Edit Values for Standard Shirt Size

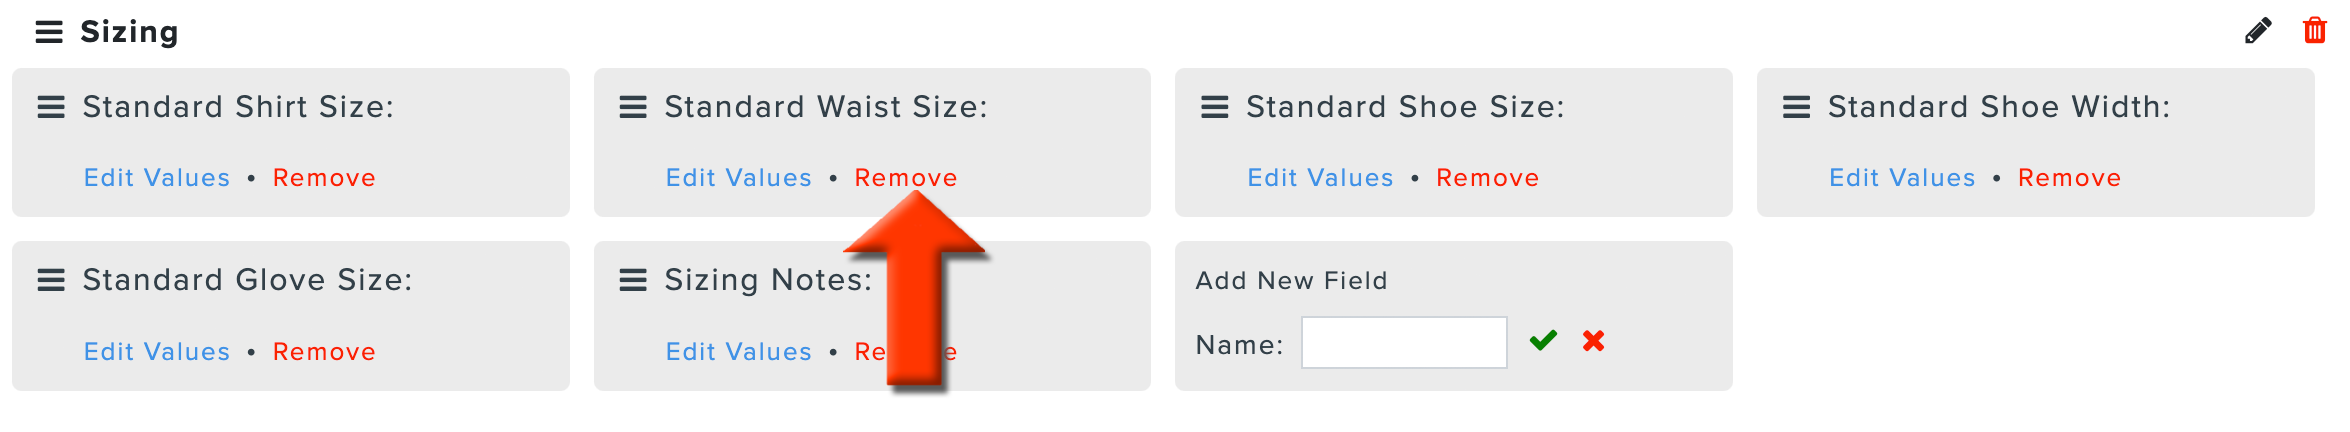point(157,178)
